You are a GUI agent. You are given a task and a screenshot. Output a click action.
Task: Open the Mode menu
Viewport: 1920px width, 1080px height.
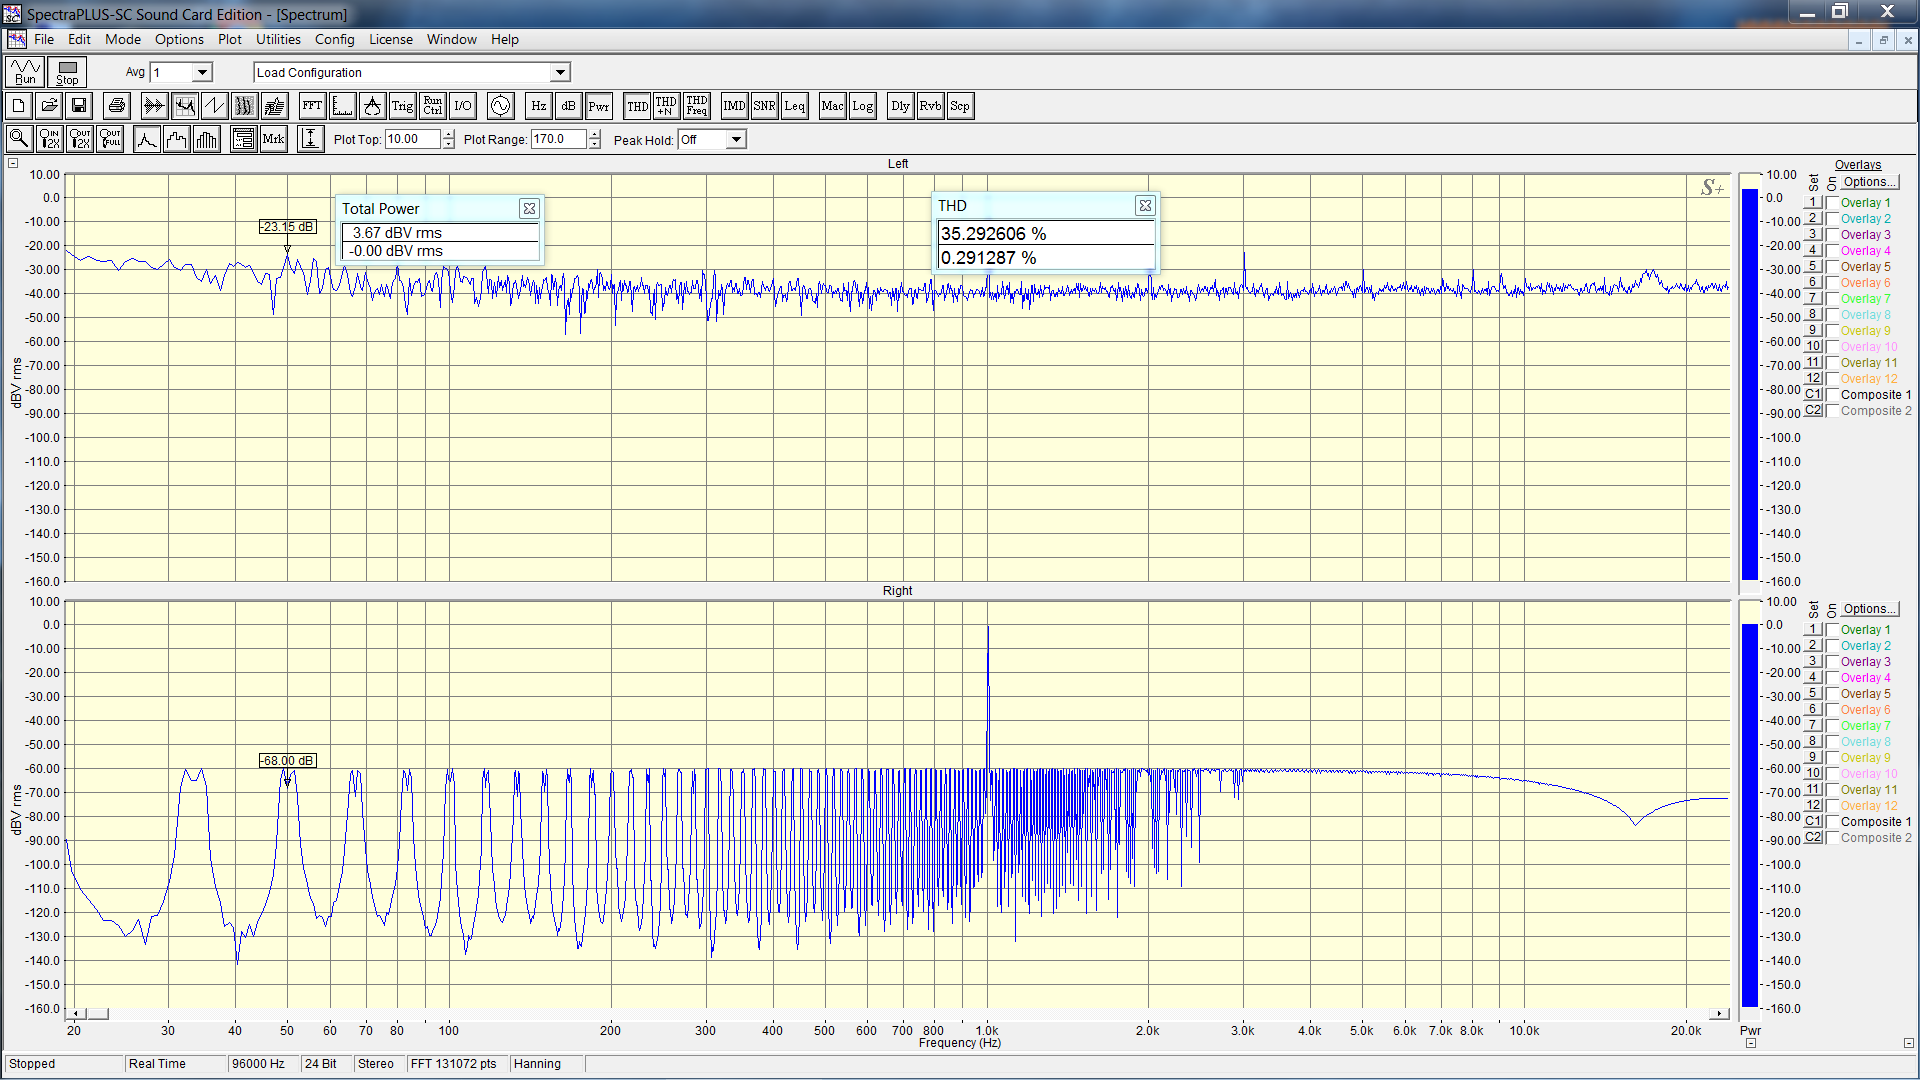(x=123, y=39)
